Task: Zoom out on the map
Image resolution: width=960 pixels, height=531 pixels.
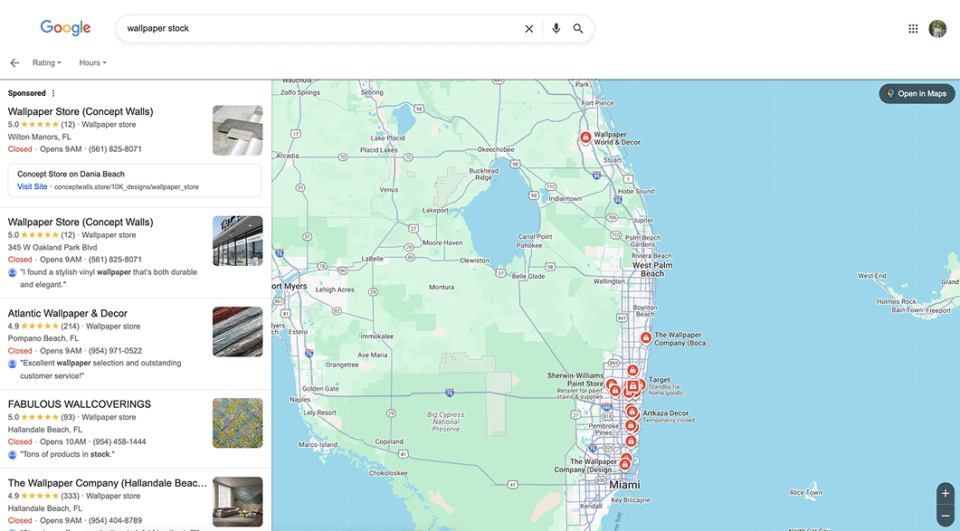Action: tap(945, 516)
